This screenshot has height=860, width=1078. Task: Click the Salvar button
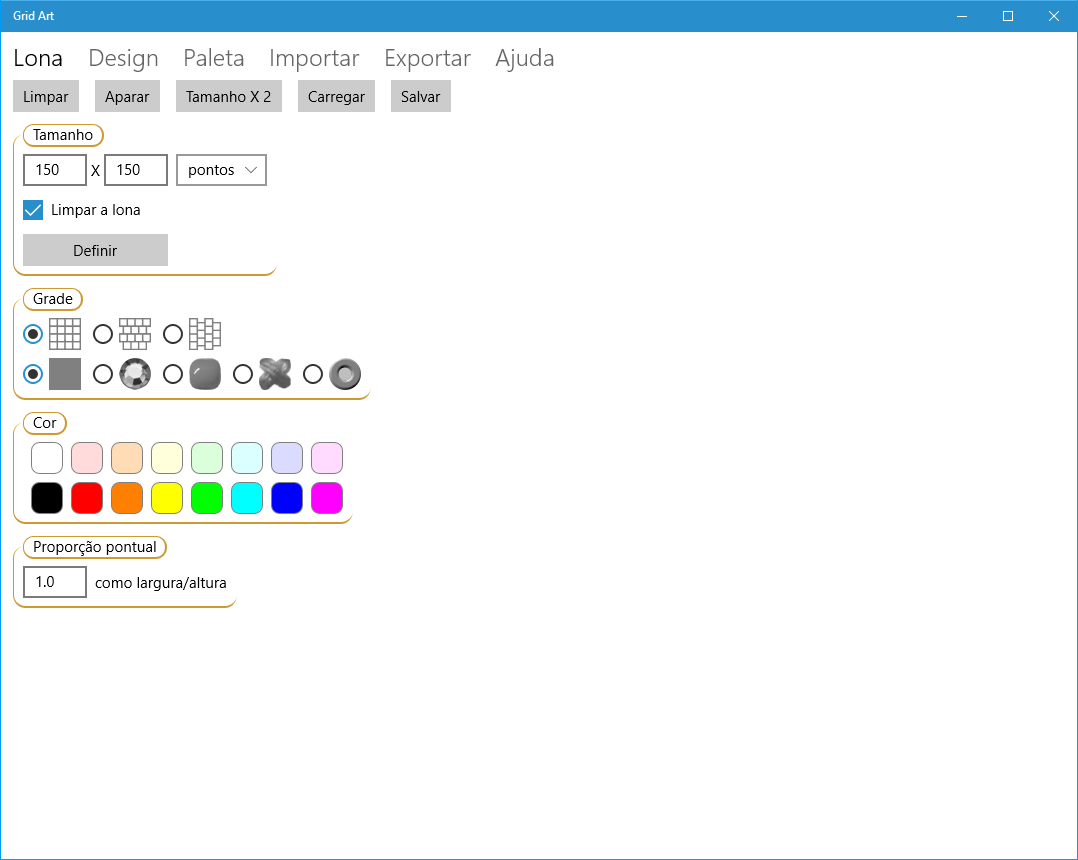421,96
